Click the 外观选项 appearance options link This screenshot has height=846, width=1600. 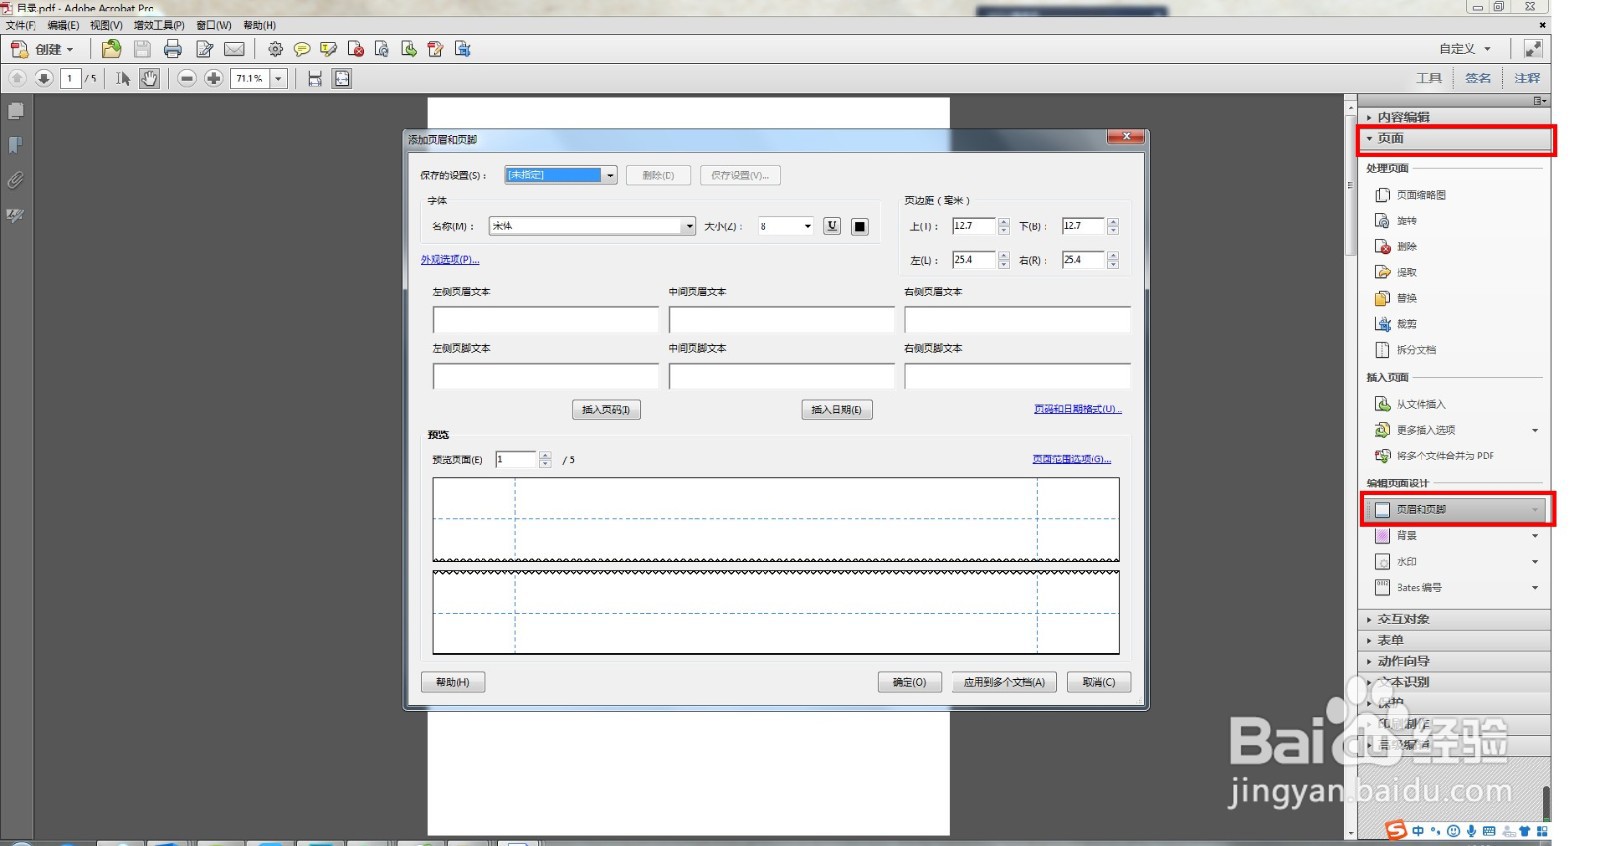click(x=450, y=259)
